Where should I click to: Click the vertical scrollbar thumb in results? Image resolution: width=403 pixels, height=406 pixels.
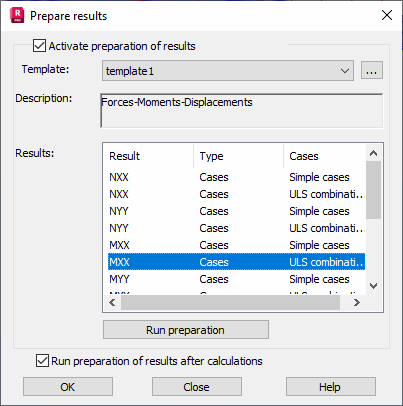click(373, 190)
